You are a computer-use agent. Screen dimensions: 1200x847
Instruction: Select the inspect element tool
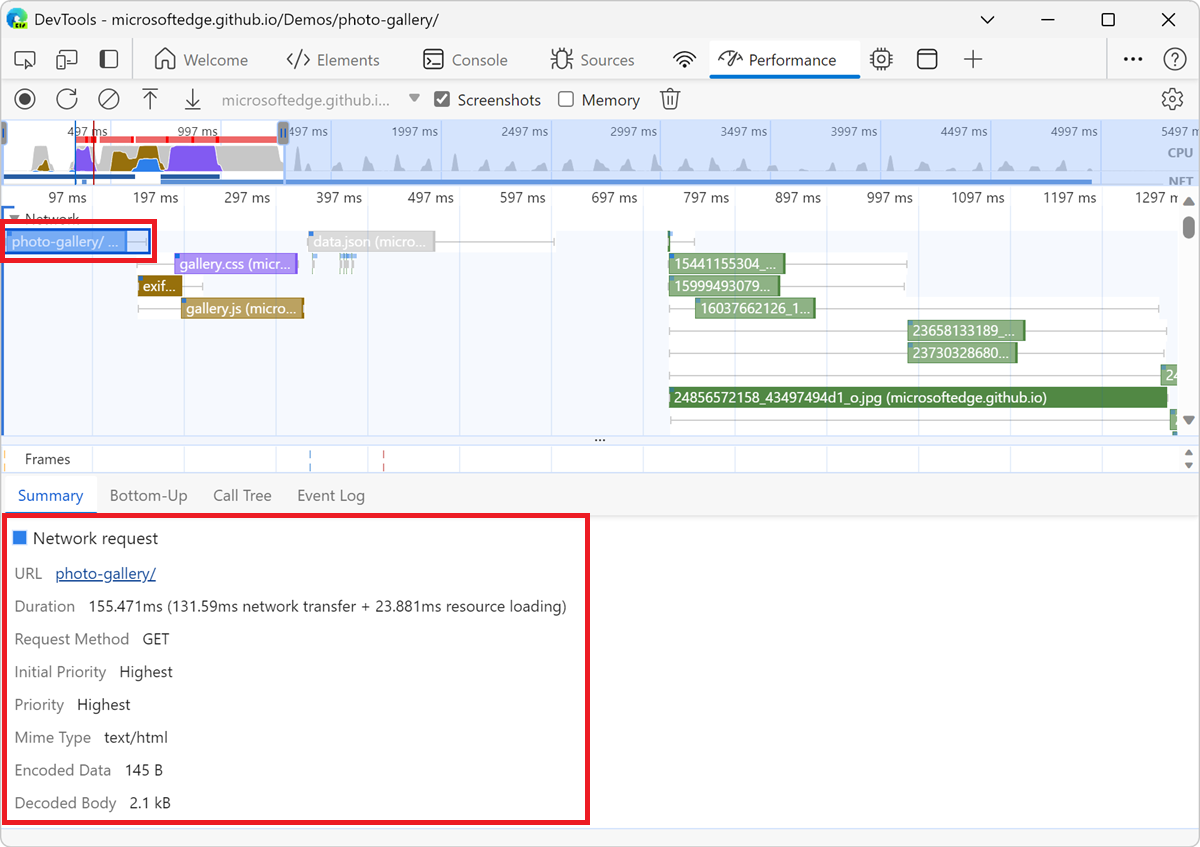tap(25, 60)
